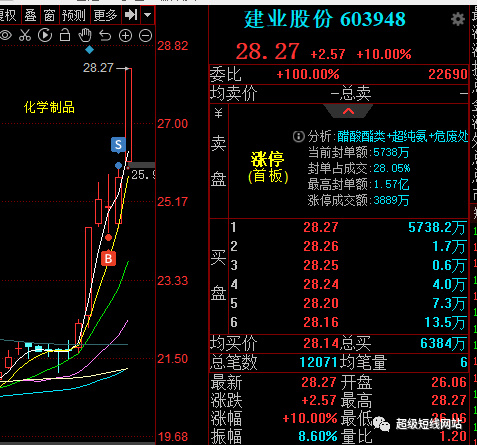Toggle the eye visibility icon in toolbar

(x=6, y=35)
